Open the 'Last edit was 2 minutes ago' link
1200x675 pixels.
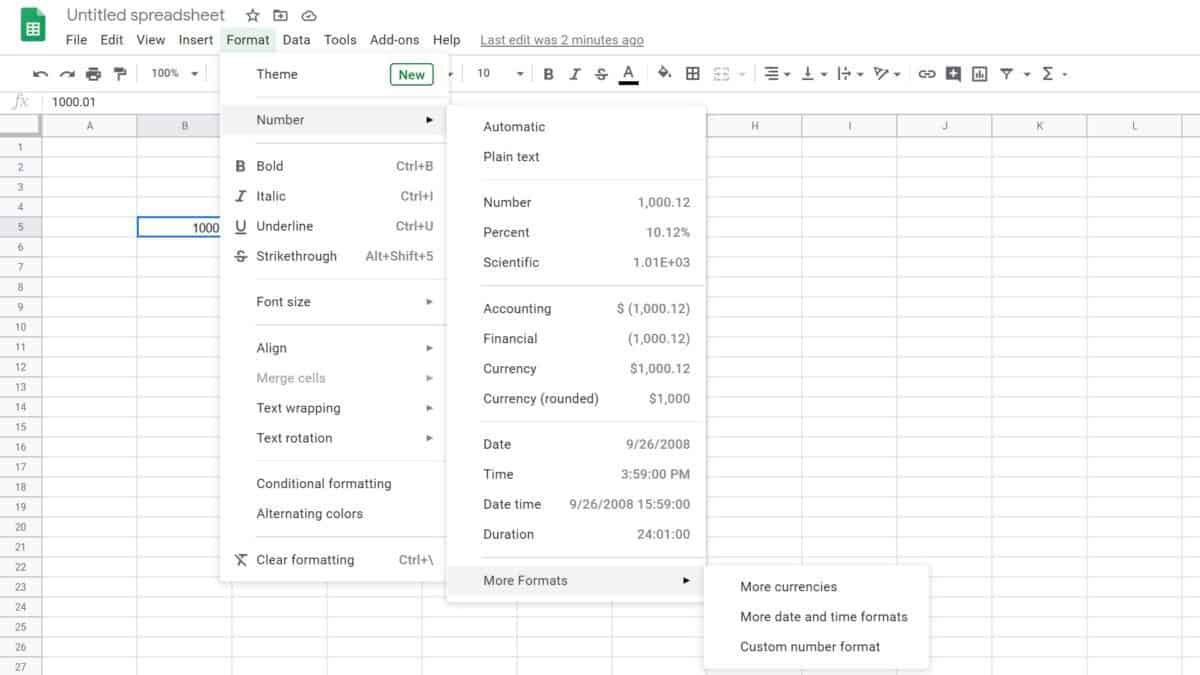[562, 40]
